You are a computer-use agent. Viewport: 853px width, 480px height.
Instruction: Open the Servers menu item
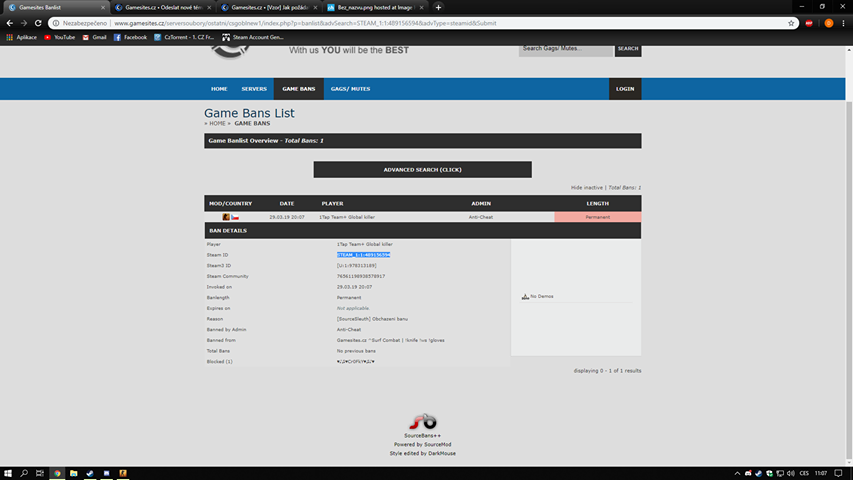pos(254,89)
